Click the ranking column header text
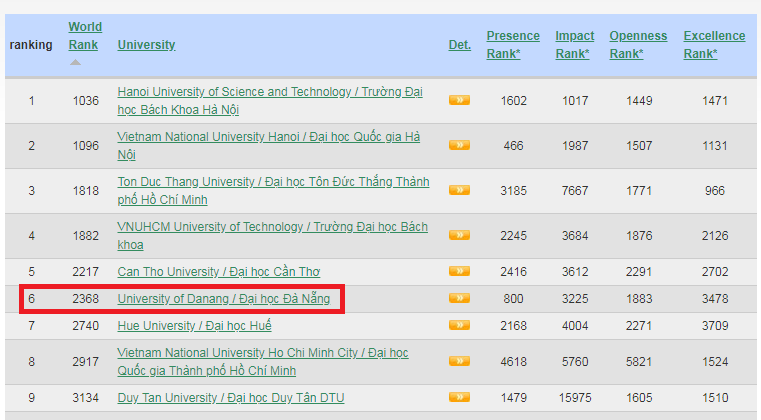 click(31, 45)
